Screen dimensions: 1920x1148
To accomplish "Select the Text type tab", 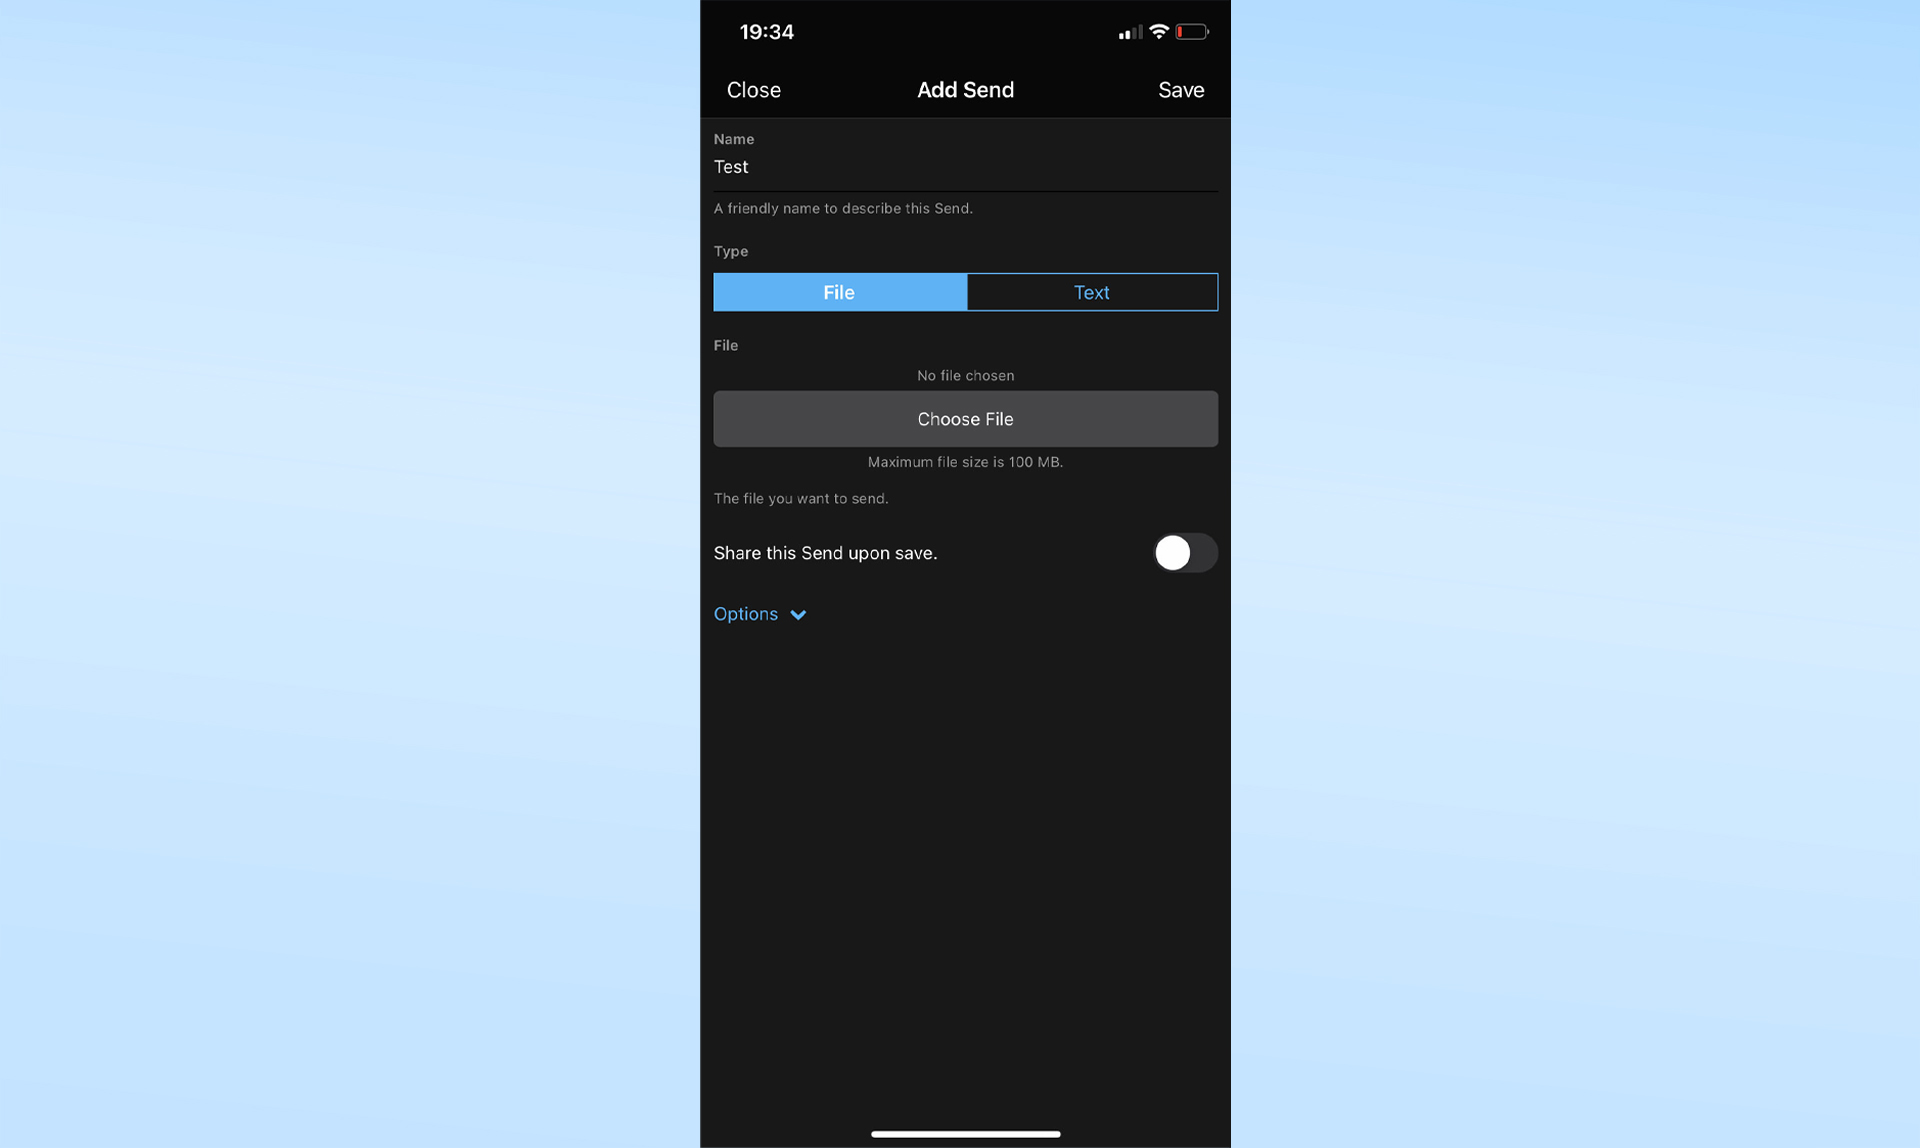I will (1092, 291).
